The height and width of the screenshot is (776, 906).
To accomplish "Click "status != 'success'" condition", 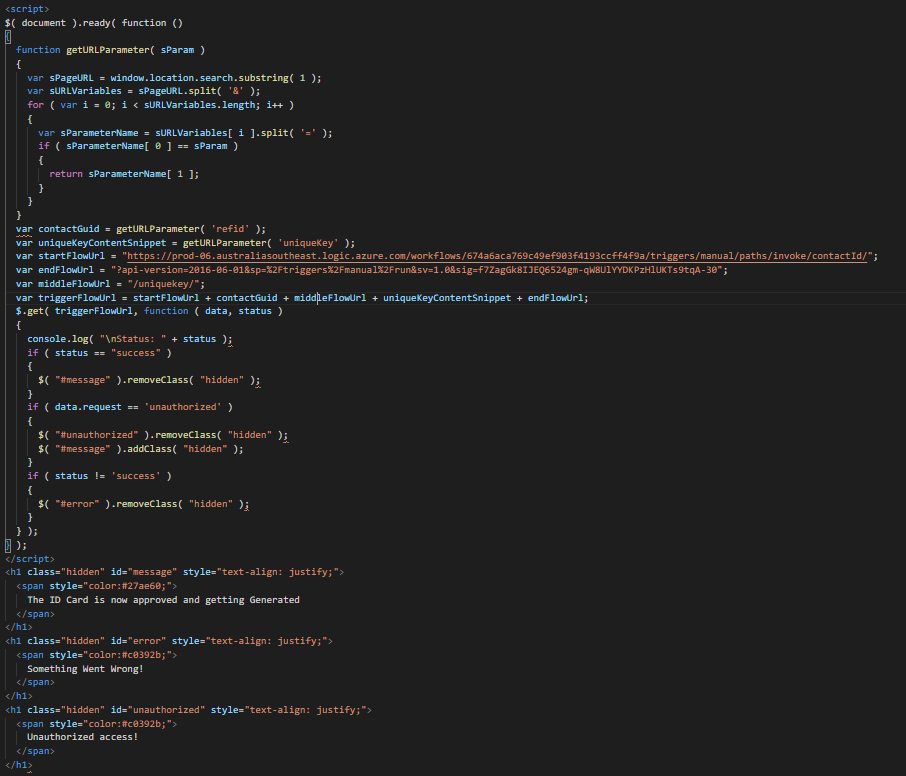I will coord(107,476).
